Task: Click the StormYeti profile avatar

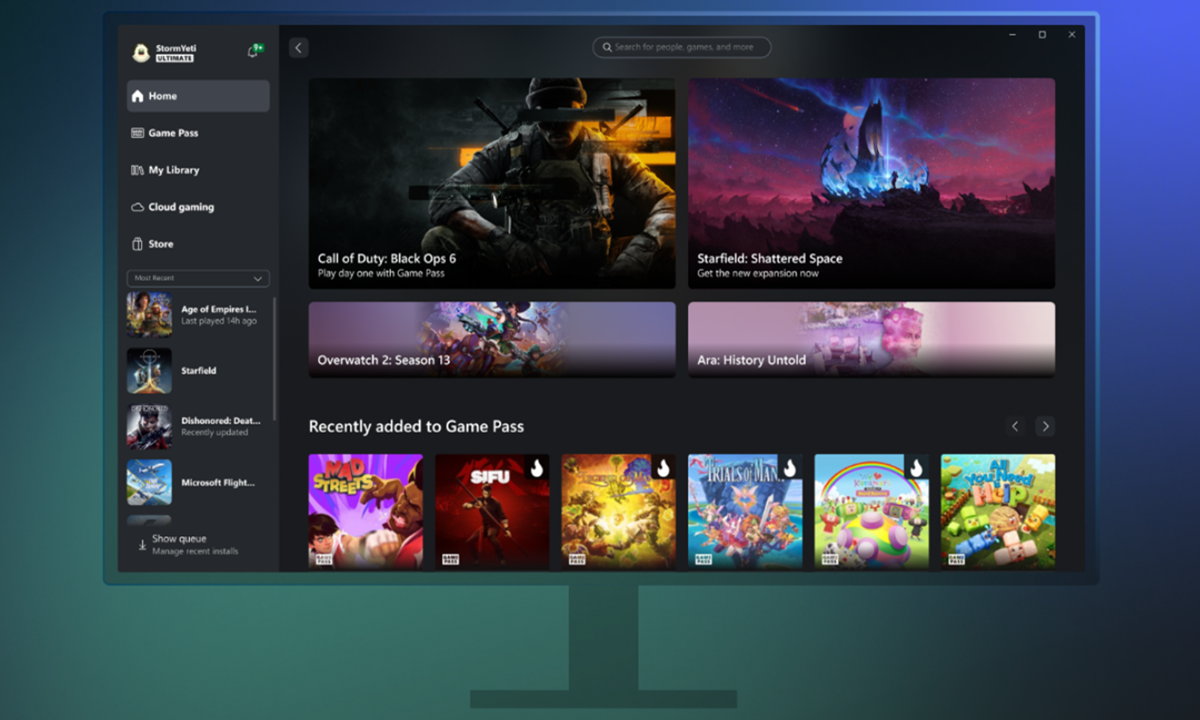Action: 140,54
